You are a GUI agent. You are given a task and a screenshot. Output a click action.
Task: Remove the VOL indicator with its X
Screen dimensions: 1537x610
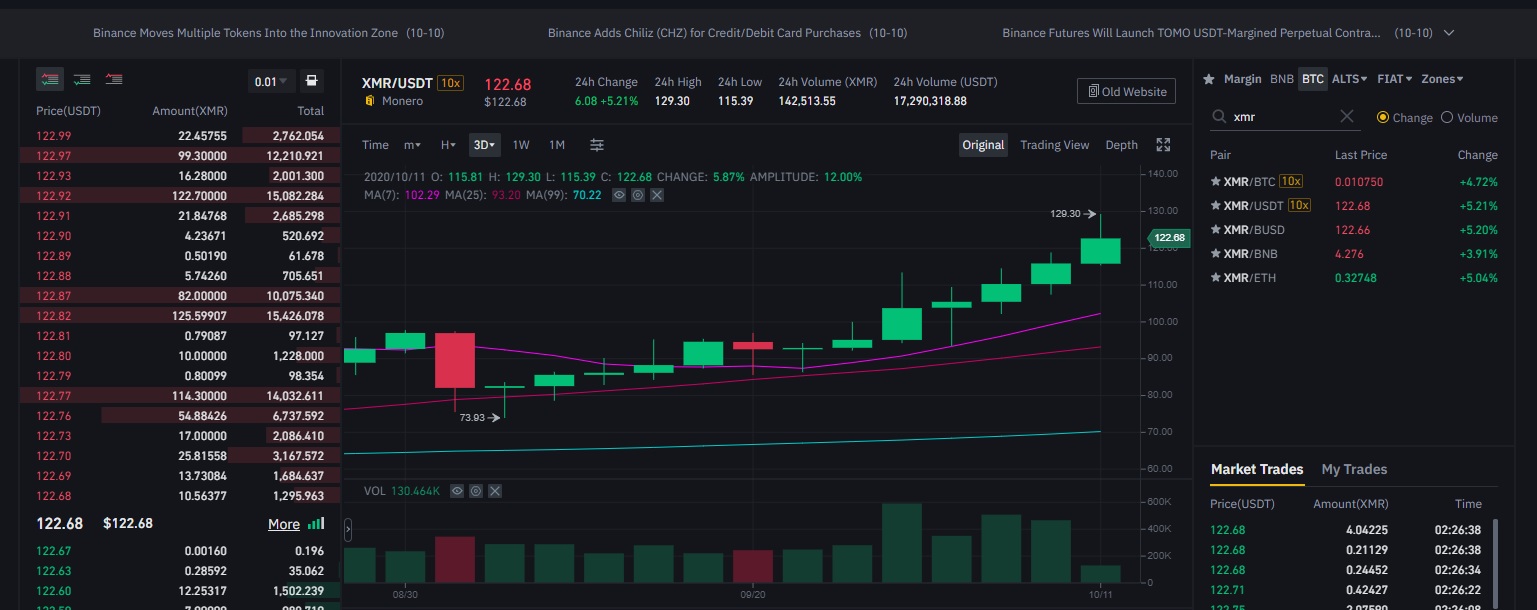[495, 491]
